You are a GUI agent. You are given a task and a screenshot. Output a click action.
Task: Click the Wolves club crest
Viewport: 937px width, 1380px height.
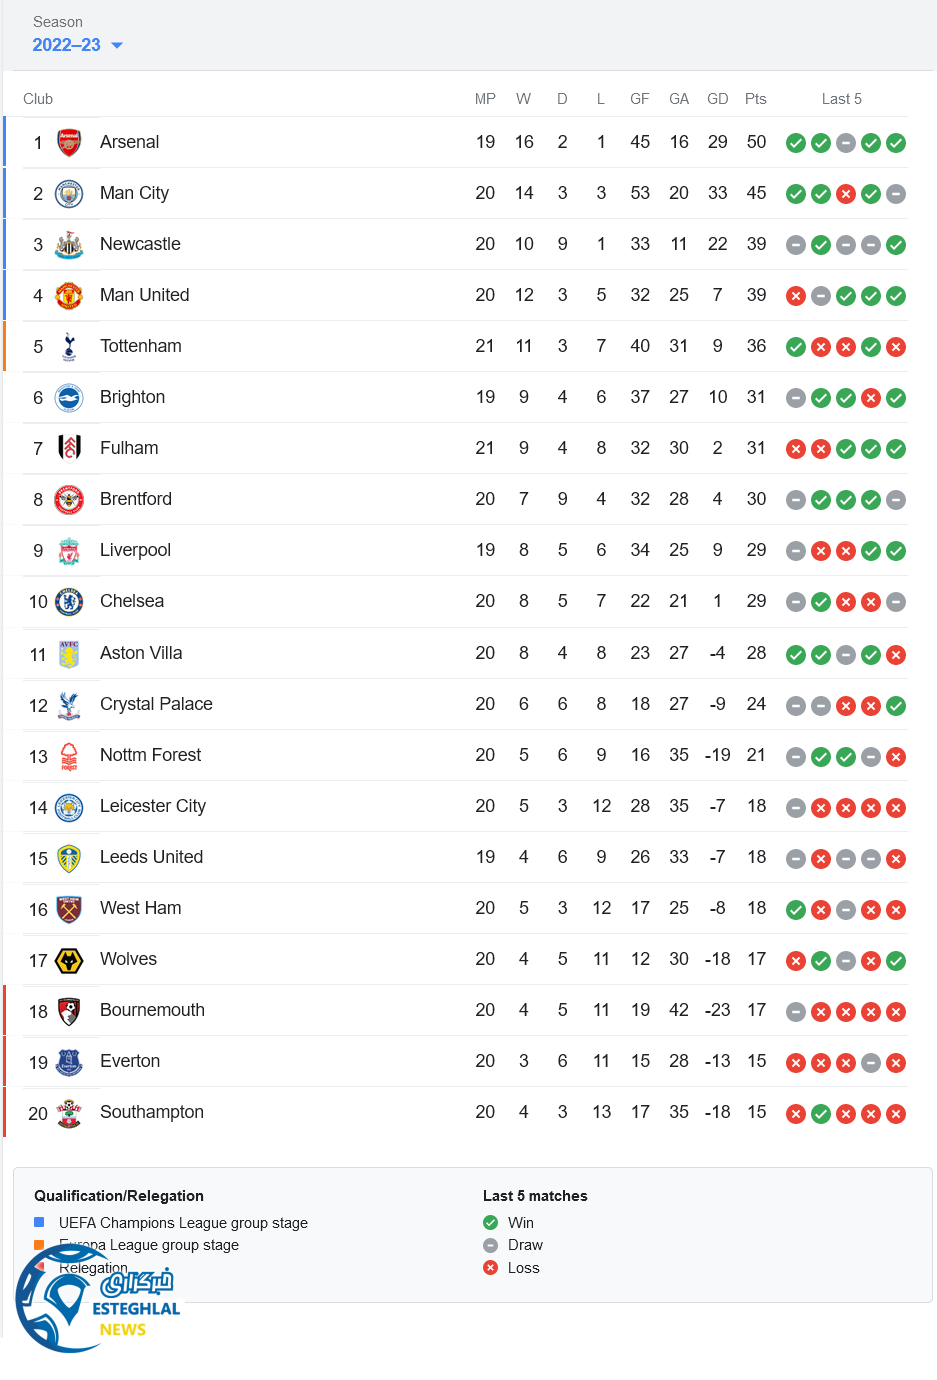69,960
